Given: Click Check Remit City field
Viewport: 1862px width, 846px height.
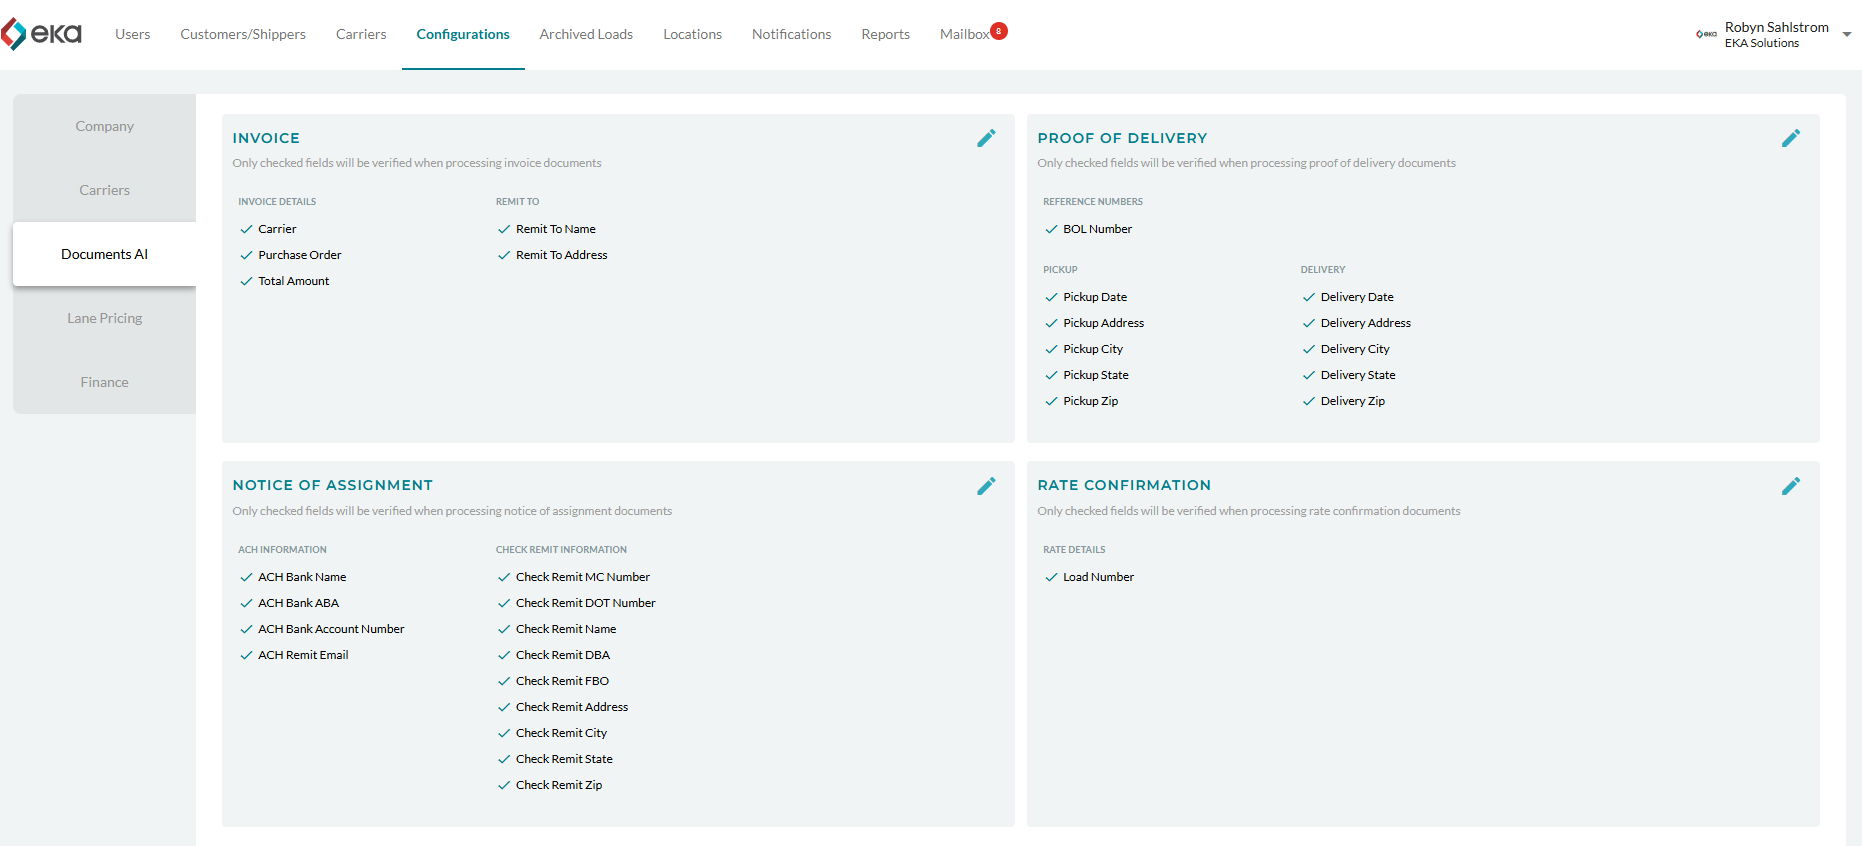Looking at the screenshot, I should pos(552,733).
